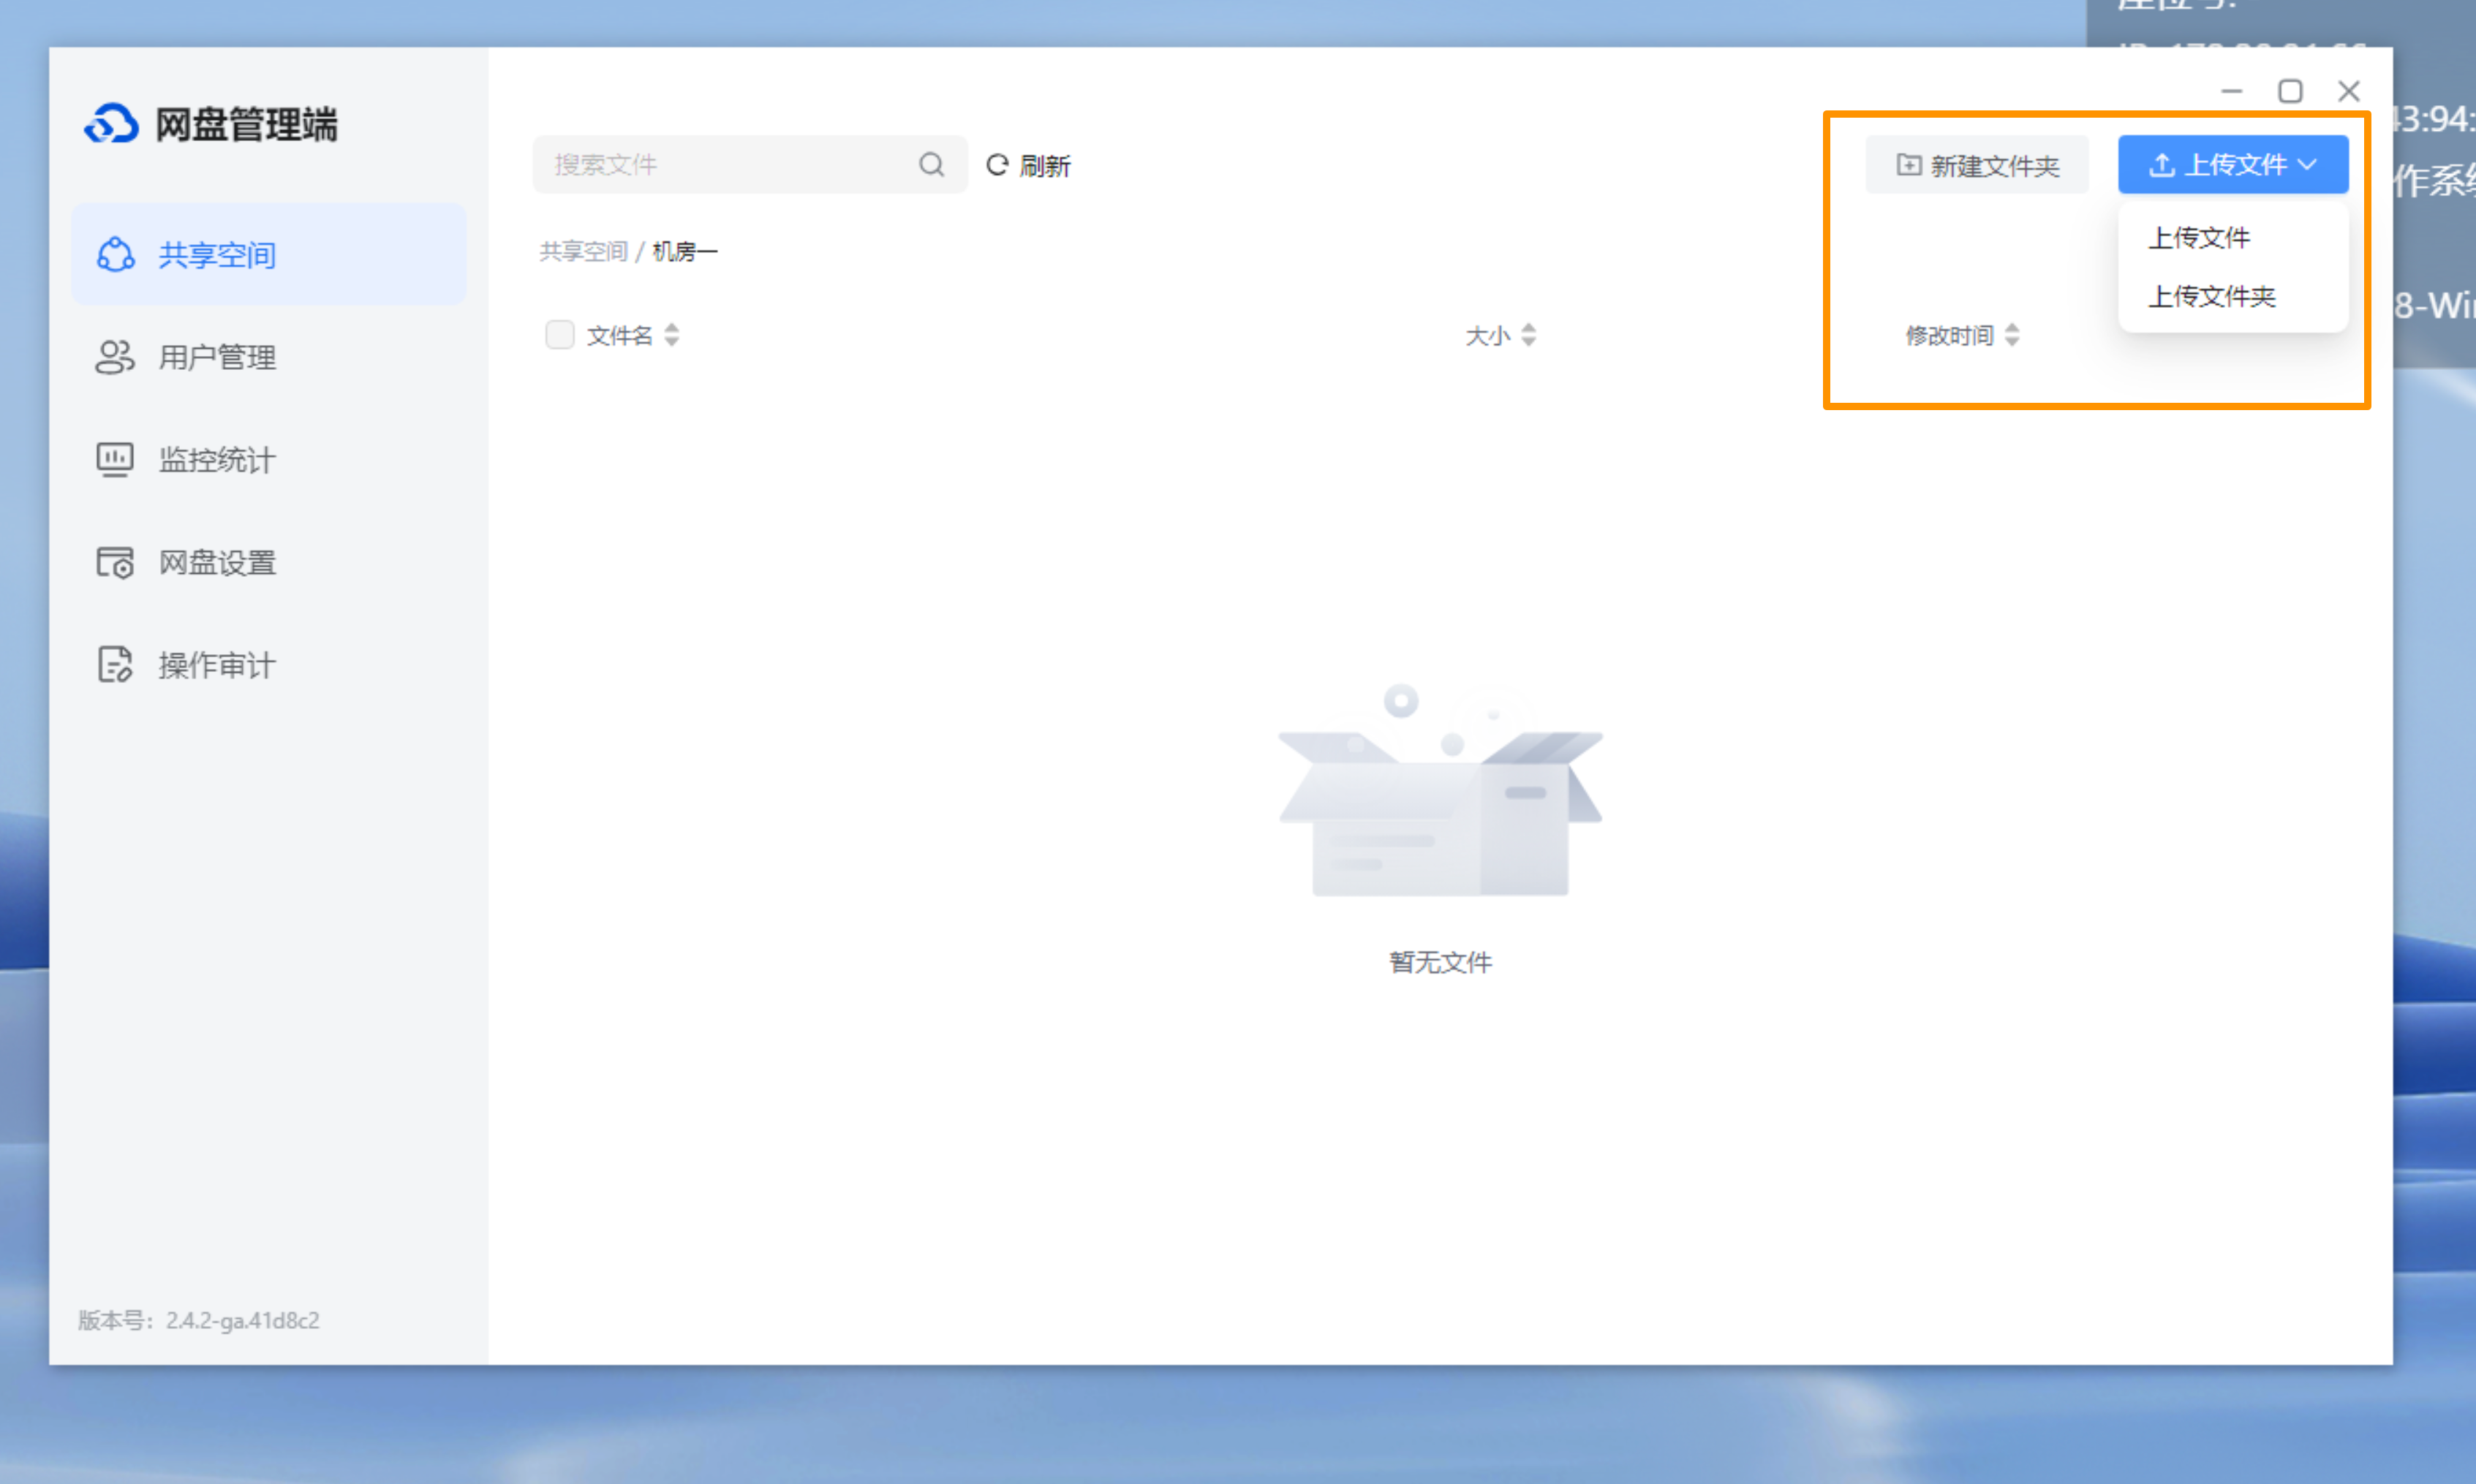Maximize the 网盘管理端 window
2476x1484 pixels.
[x=2290, y=91]
